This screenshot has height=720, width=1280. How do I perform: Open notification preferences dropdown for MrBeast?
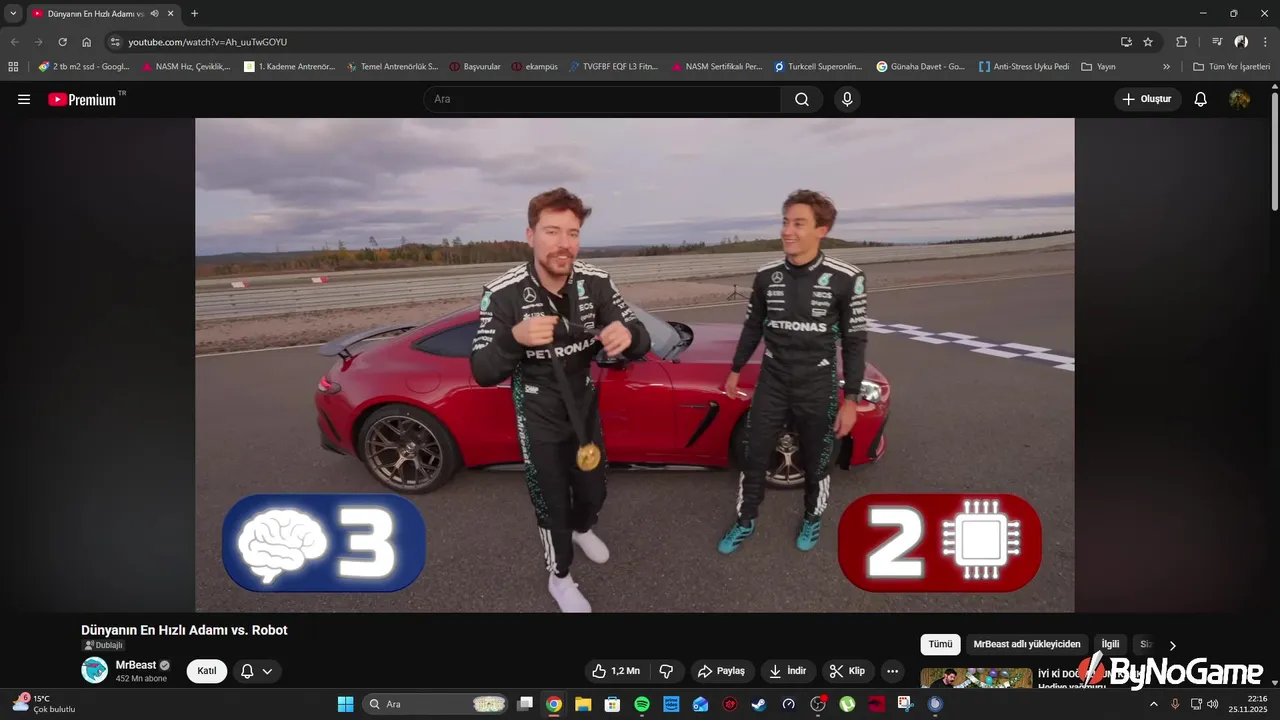[x=257, y=671]
